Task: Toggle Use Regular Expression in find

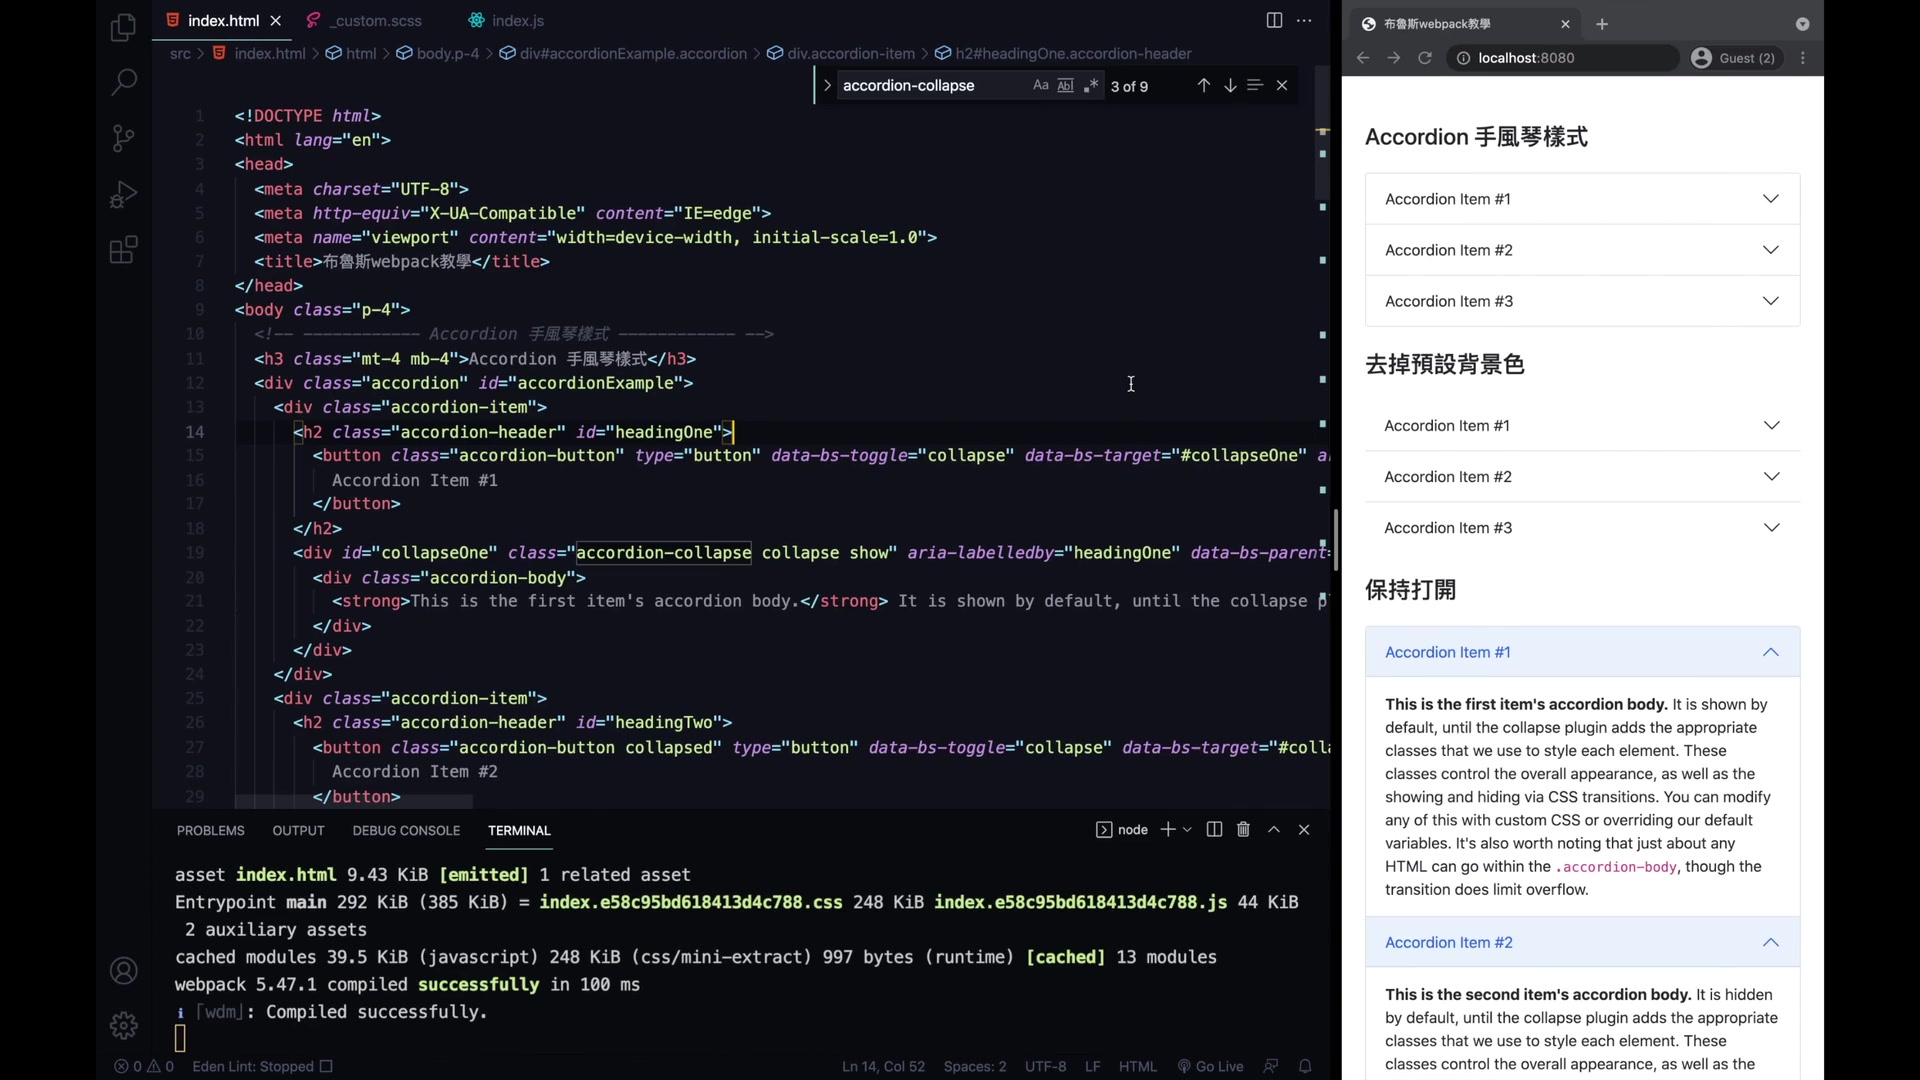Action: pos(1091,86)
